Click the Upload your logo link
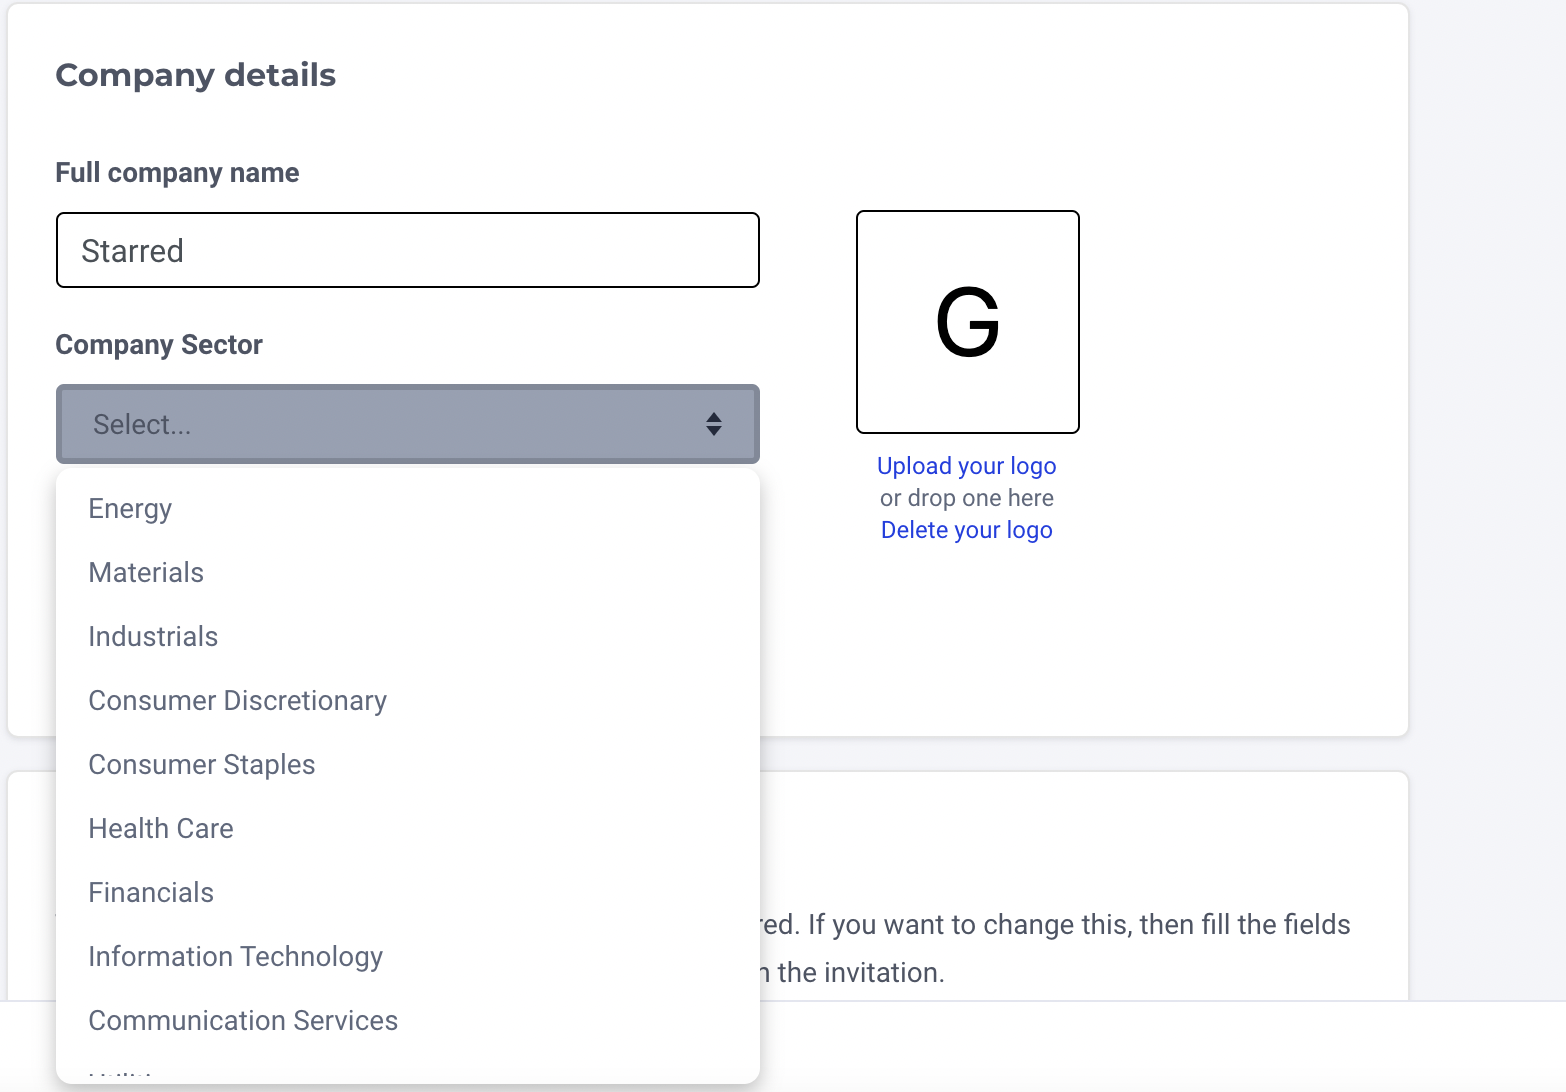This screenshot has width=1566, height=1092. pos(967,466)
